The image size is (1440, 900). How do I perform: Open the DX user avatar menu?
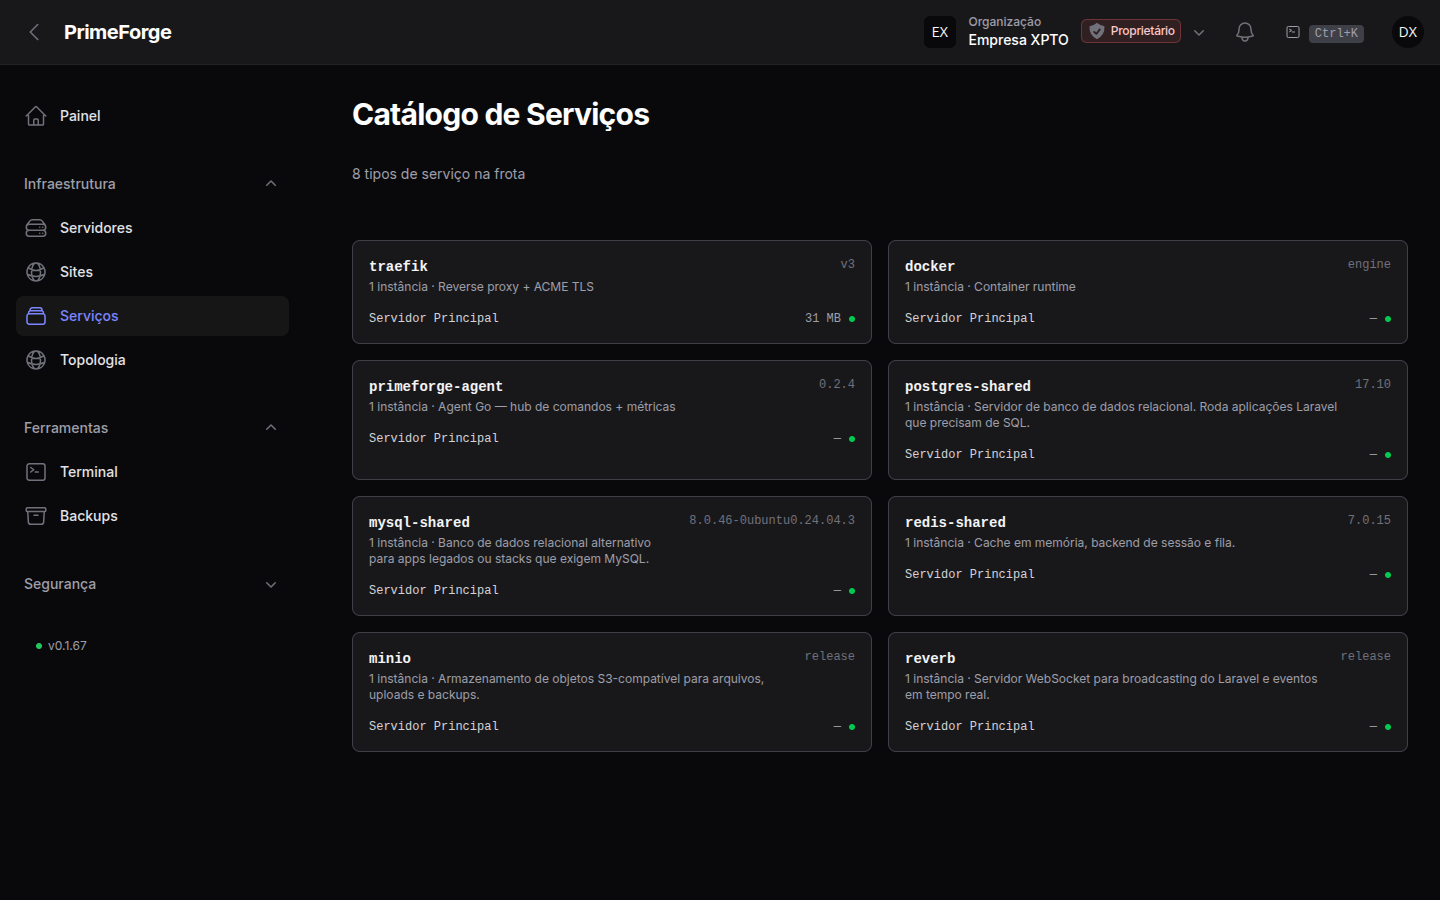coord(1408,32)
